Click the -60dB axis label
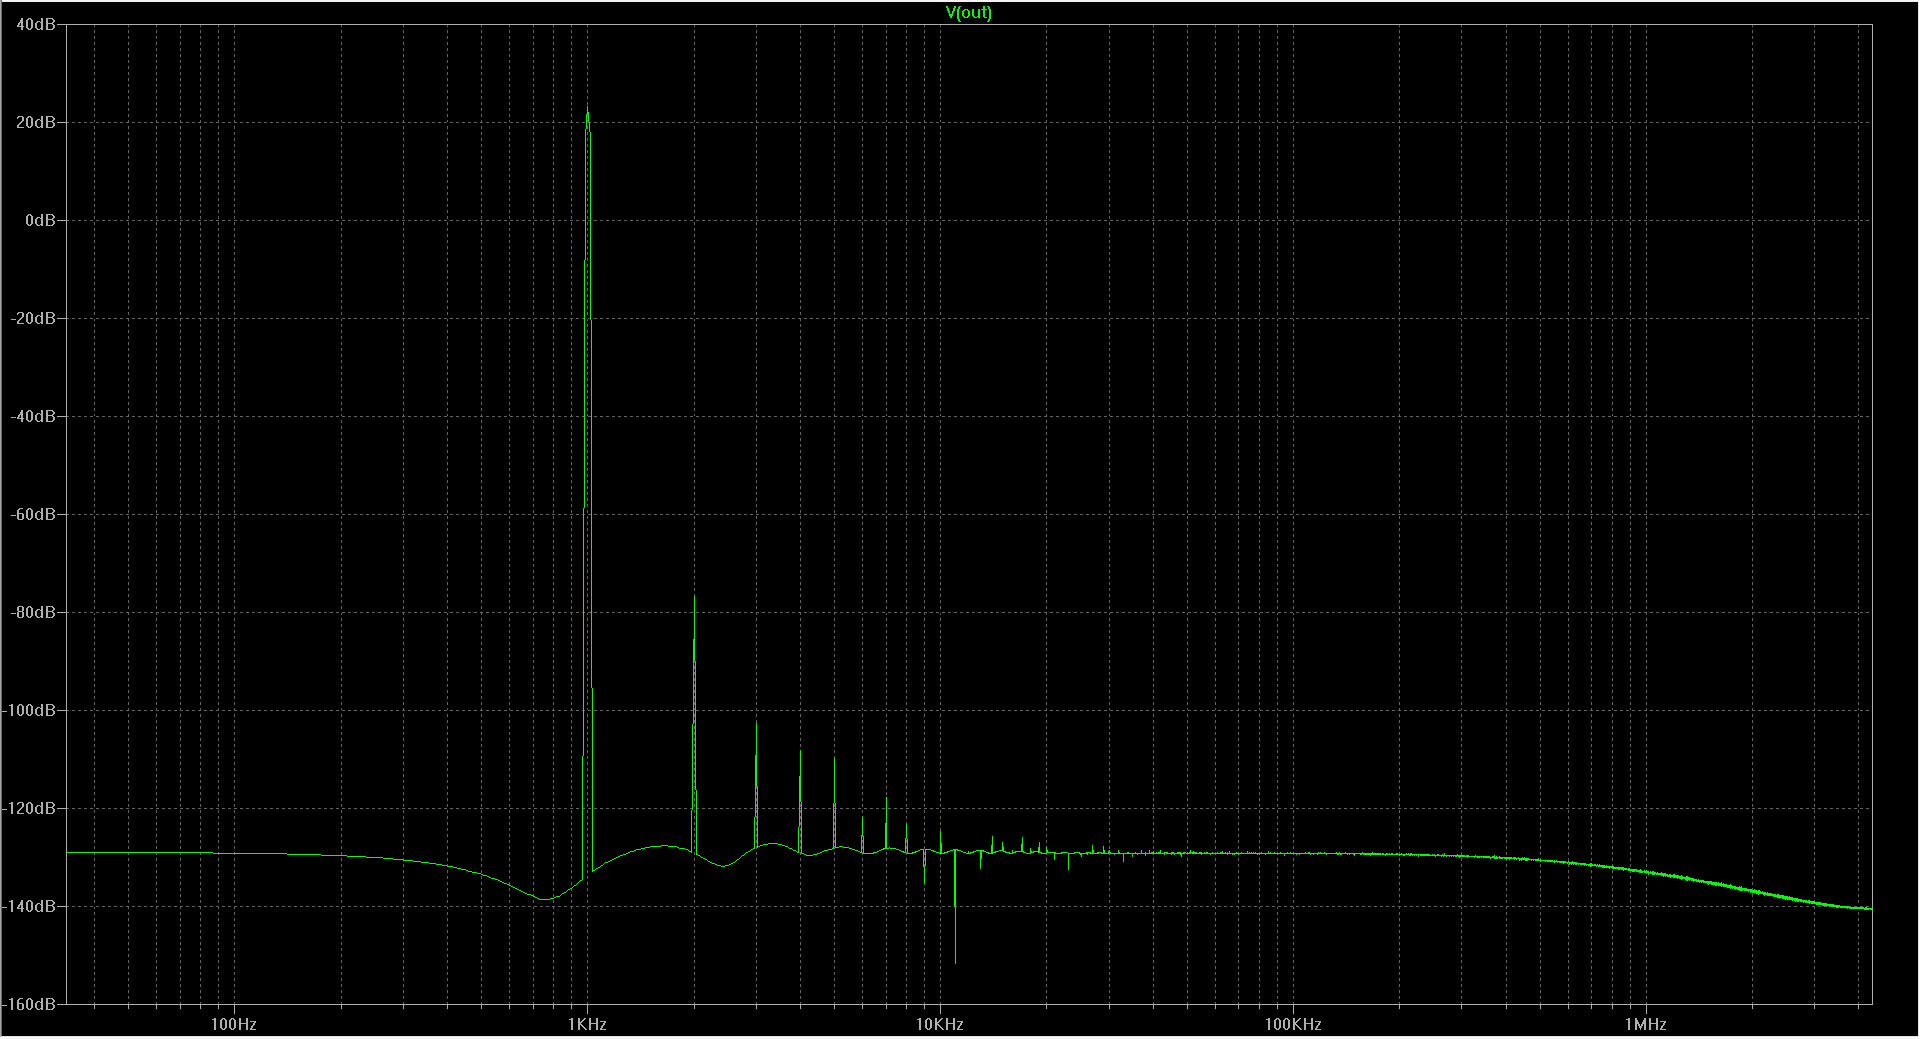The image size is (1920, 1039). [33, 514]
